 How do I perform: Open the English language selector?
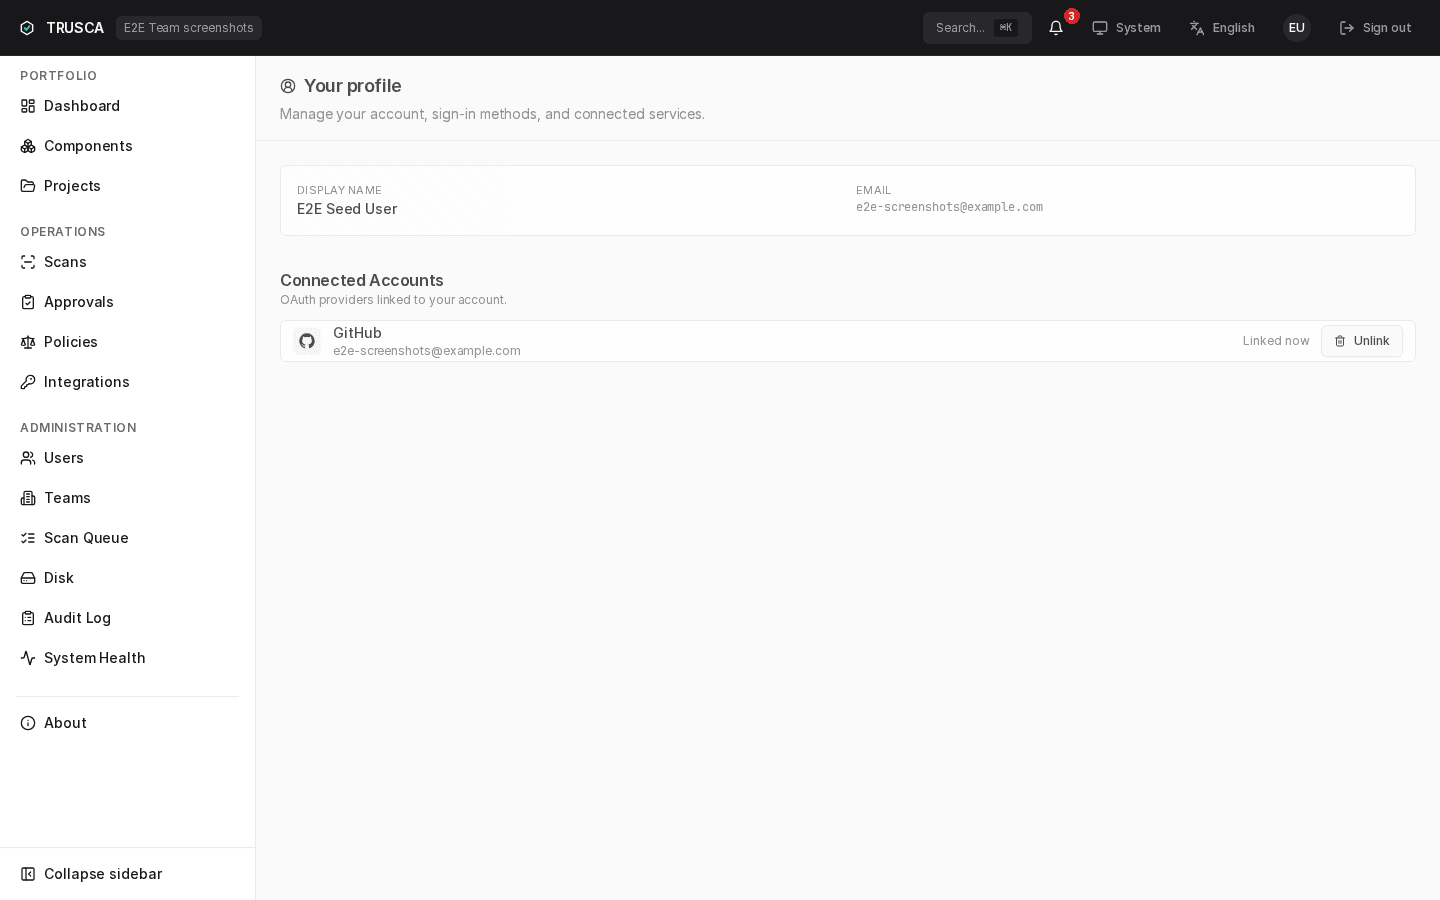click(x=1222, y=28)
